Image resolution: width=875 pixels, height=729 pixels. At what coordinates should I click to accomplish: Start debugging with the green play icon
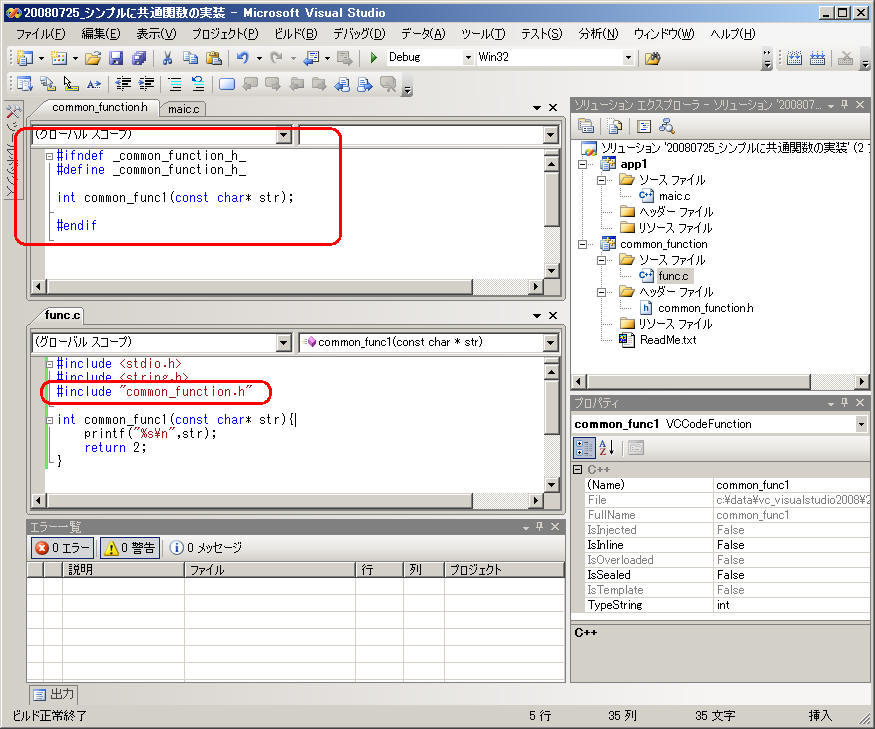(373, 58)
